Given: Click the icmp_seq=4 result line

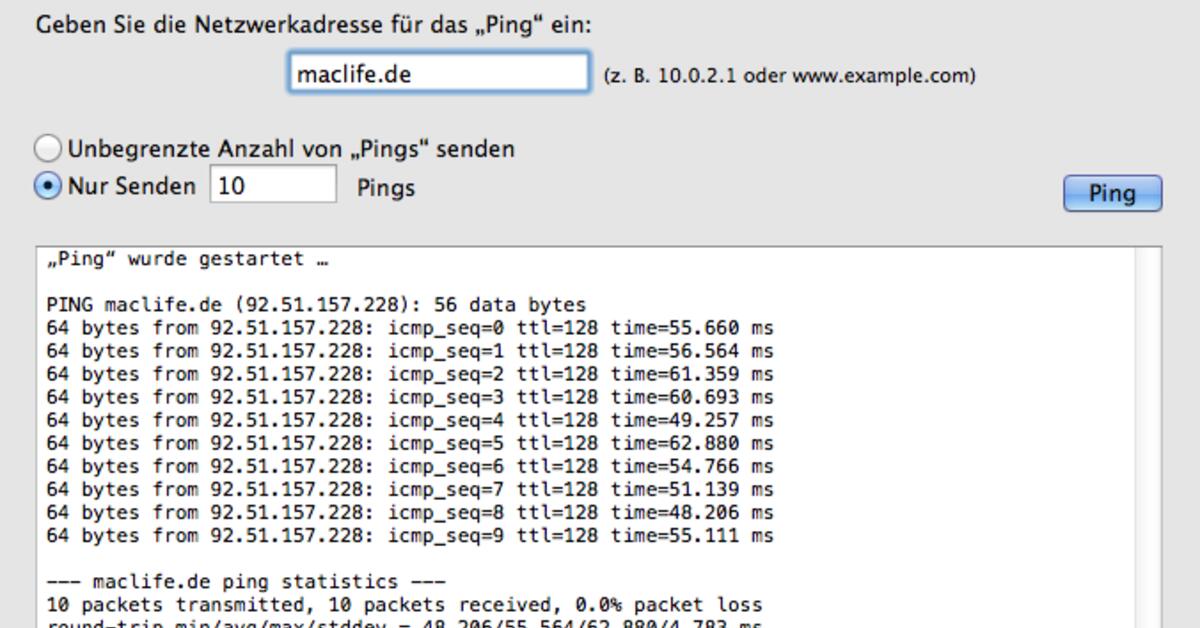Looking at the screenshot, I should [410, 420].
